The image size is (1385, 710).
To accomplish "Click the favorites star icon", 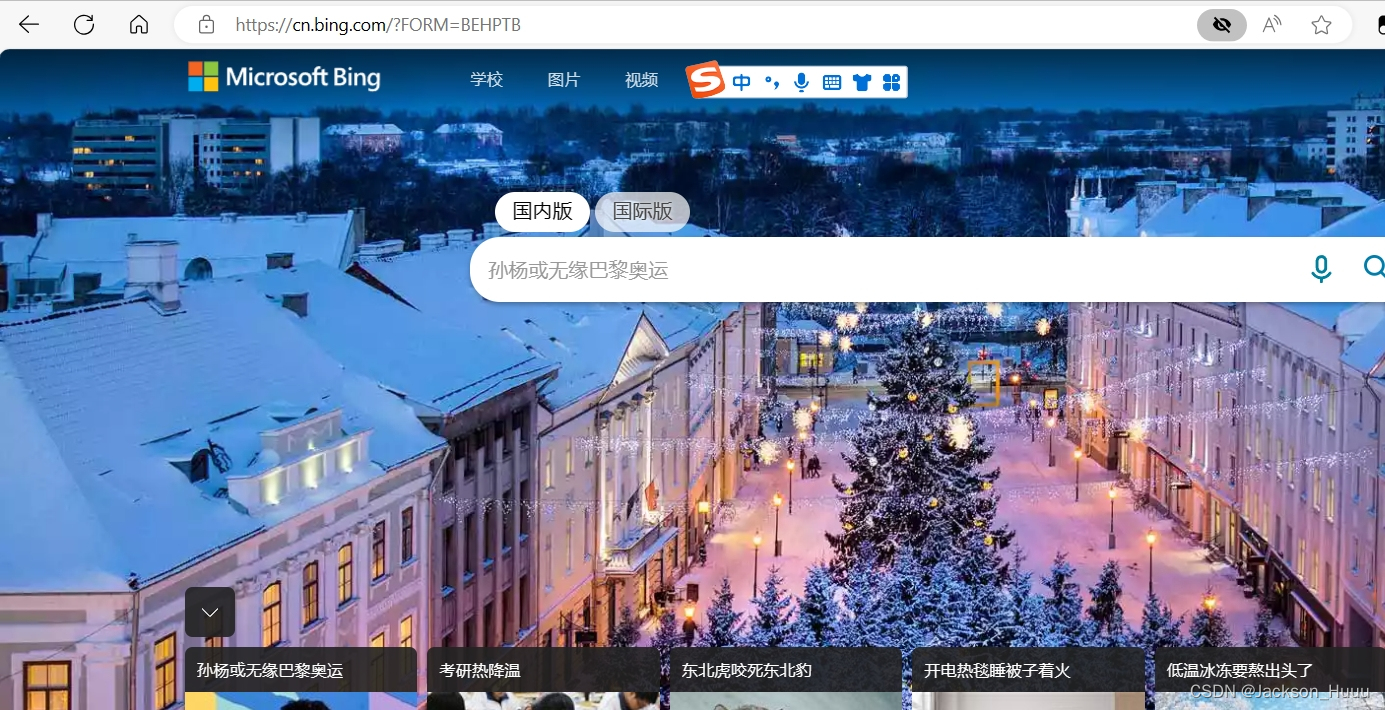I will pyautogui.click(x=1321, y=24).
